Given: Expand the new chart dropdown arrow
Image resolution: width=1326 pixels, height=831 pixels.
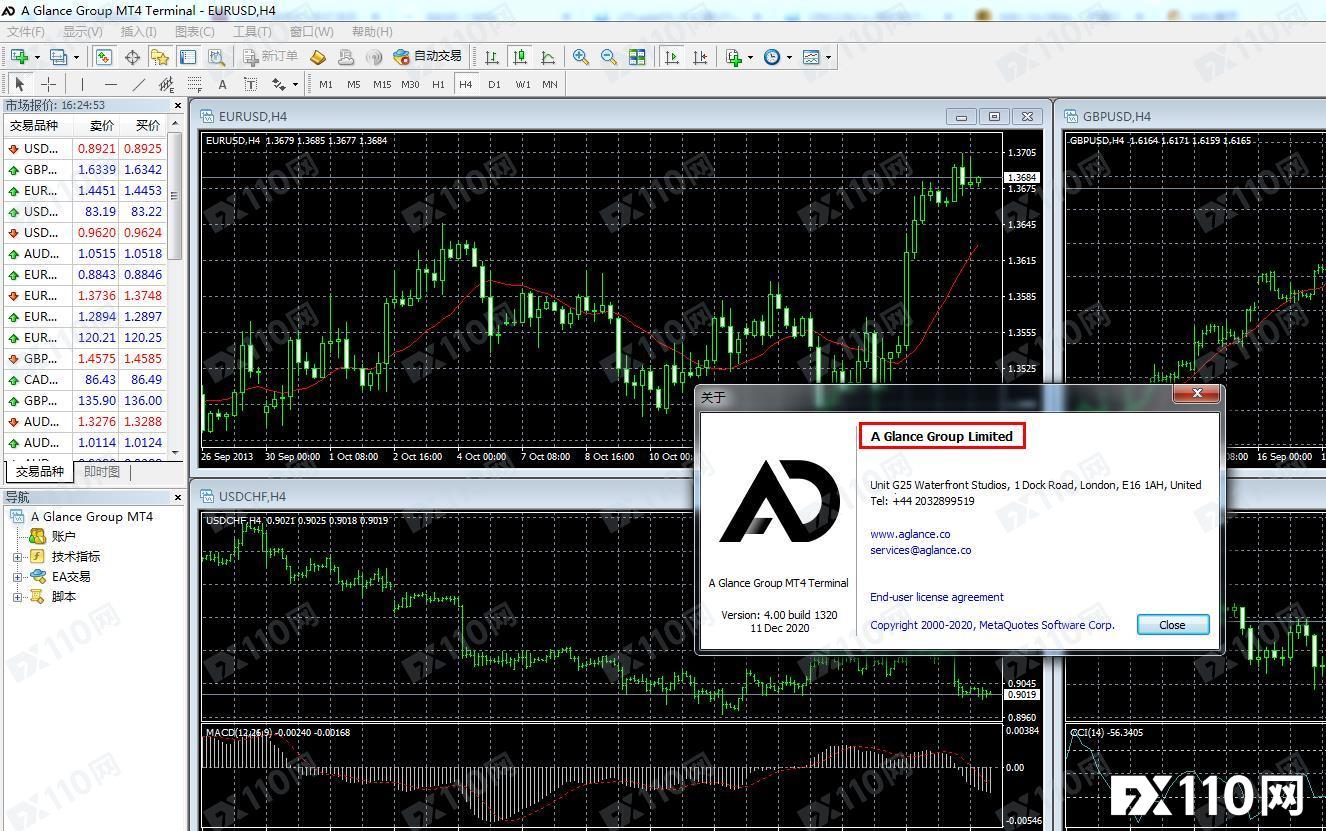Looking at the screenshot, I should 36,57.
